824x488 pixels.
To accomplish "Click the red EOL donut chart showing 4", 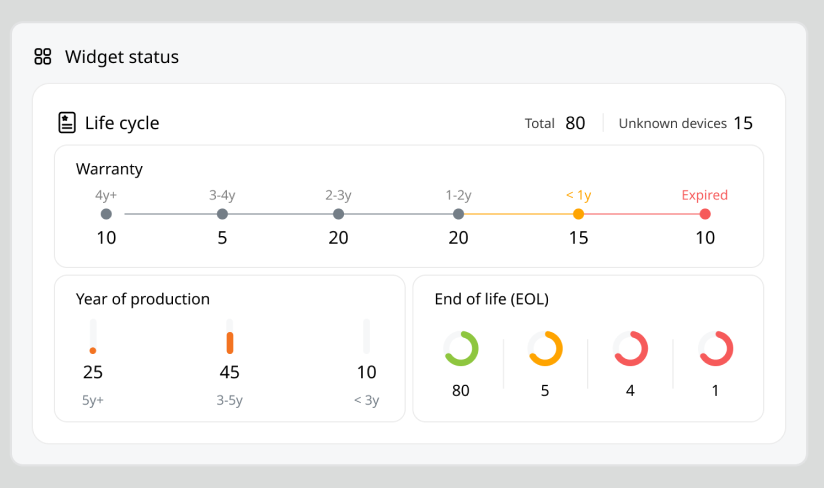I will point(630,349).
